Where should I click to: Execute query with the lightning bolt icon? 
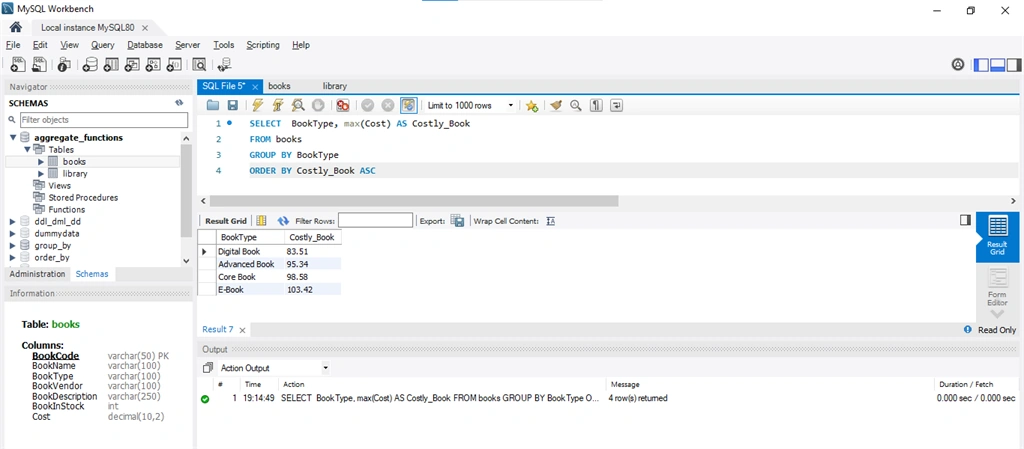[x=257, y=105]
